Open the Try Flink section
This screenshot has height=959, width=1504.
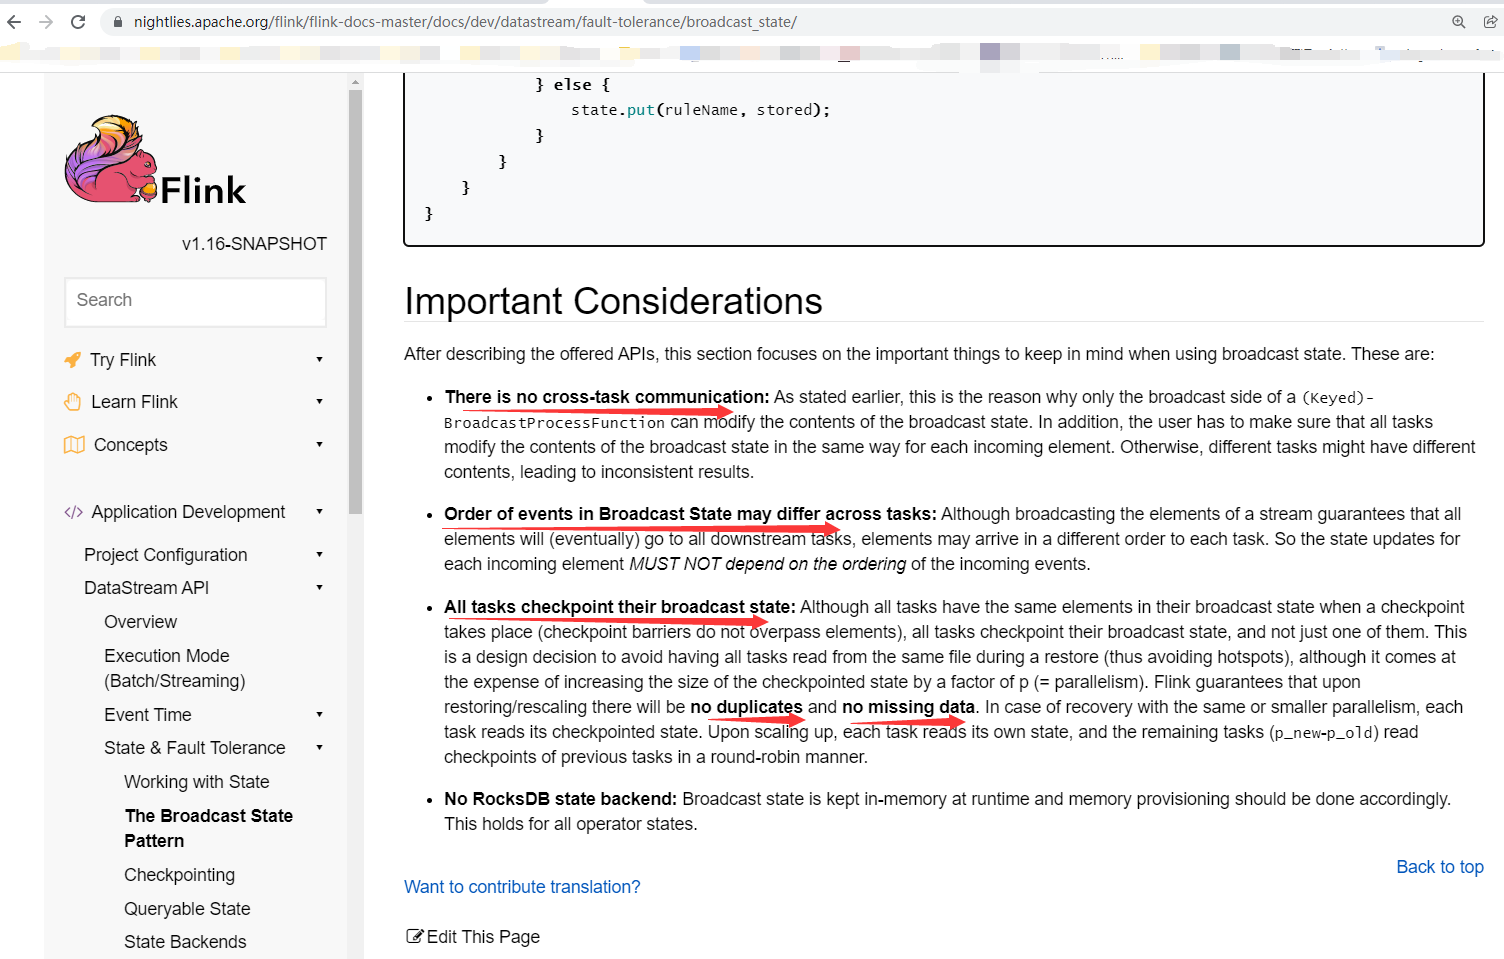[123, 360]
